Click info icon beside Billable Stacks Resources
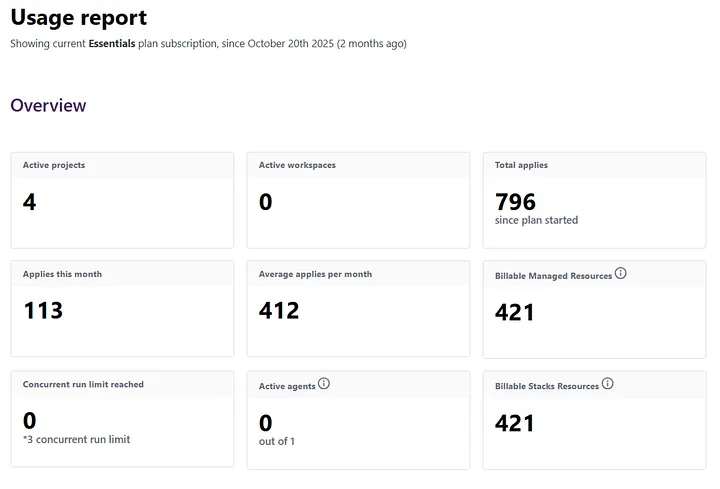 coord(607,384)
